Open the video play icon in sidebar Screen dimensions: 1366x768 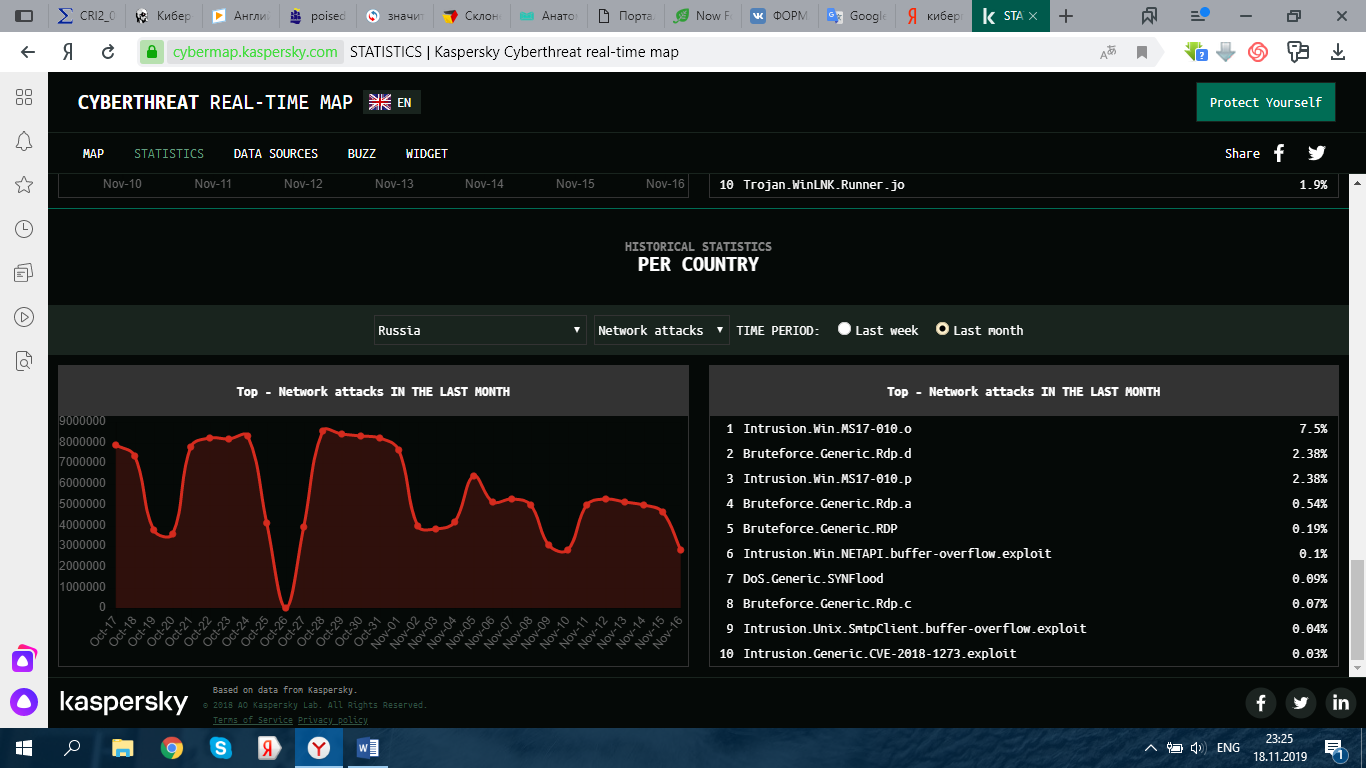(24, 317)
